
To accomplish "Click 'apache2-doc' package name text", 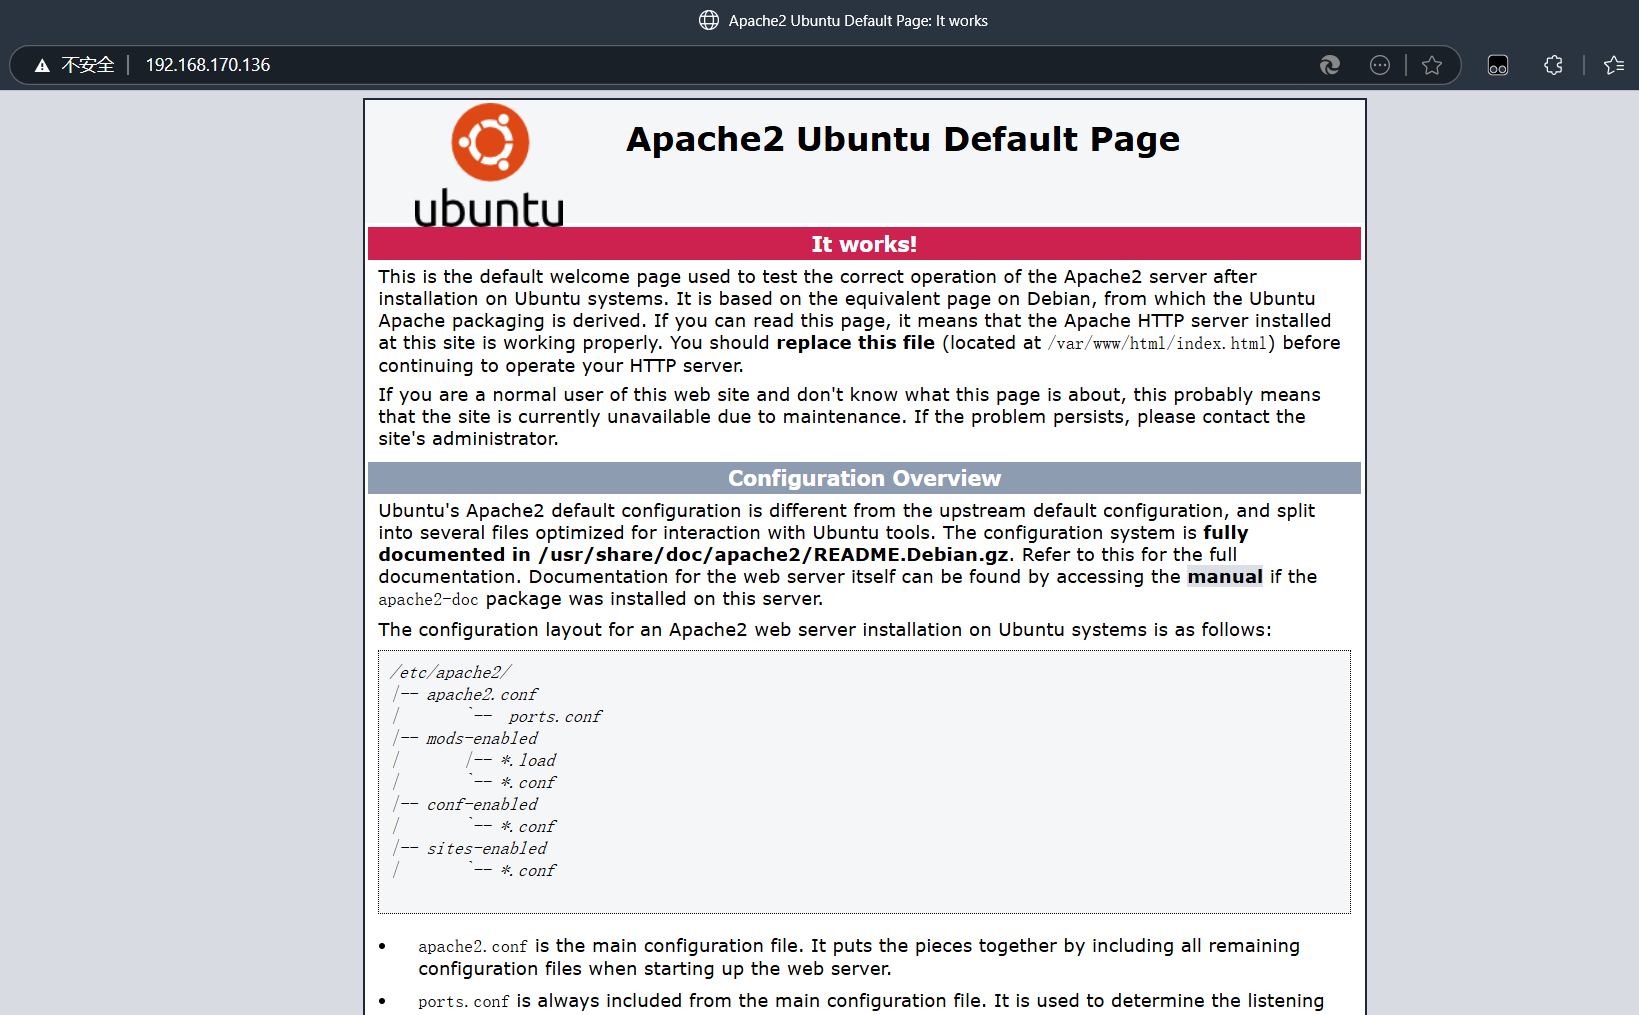I will 428,600.
